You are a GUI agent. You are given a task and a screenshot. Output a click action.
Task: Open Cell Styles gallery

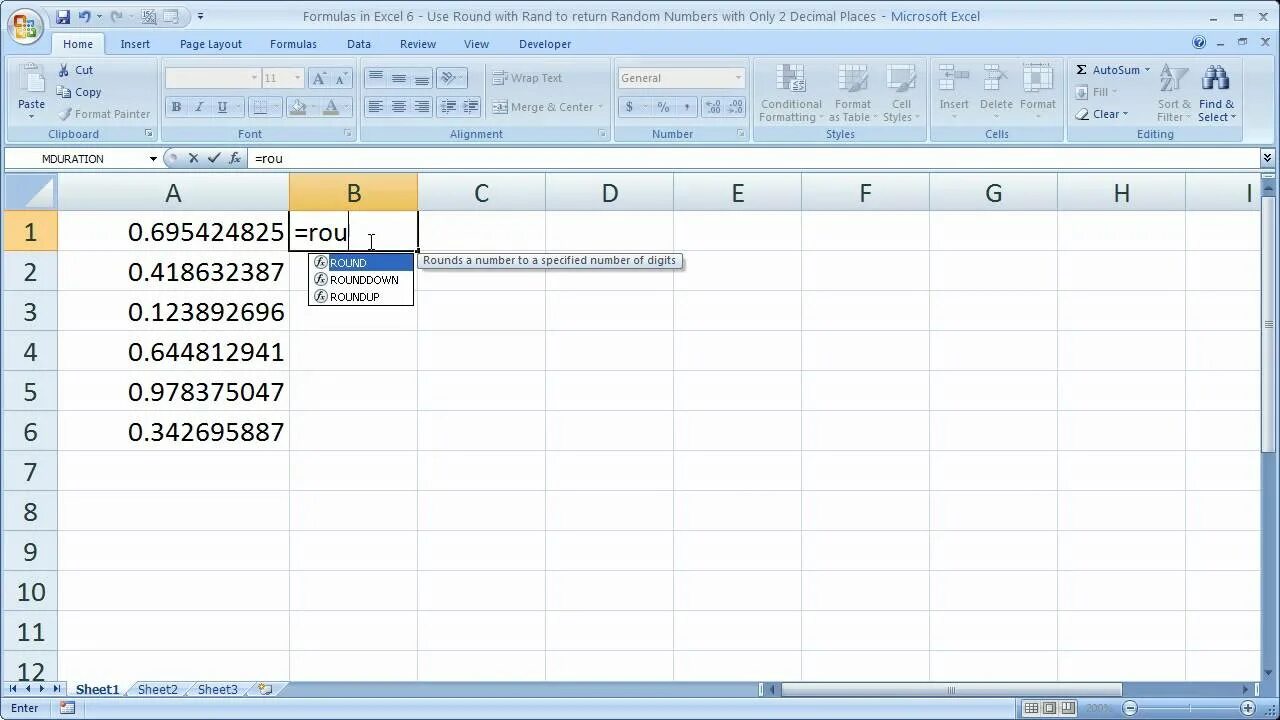pyautogui.click(x=901, y=93)
